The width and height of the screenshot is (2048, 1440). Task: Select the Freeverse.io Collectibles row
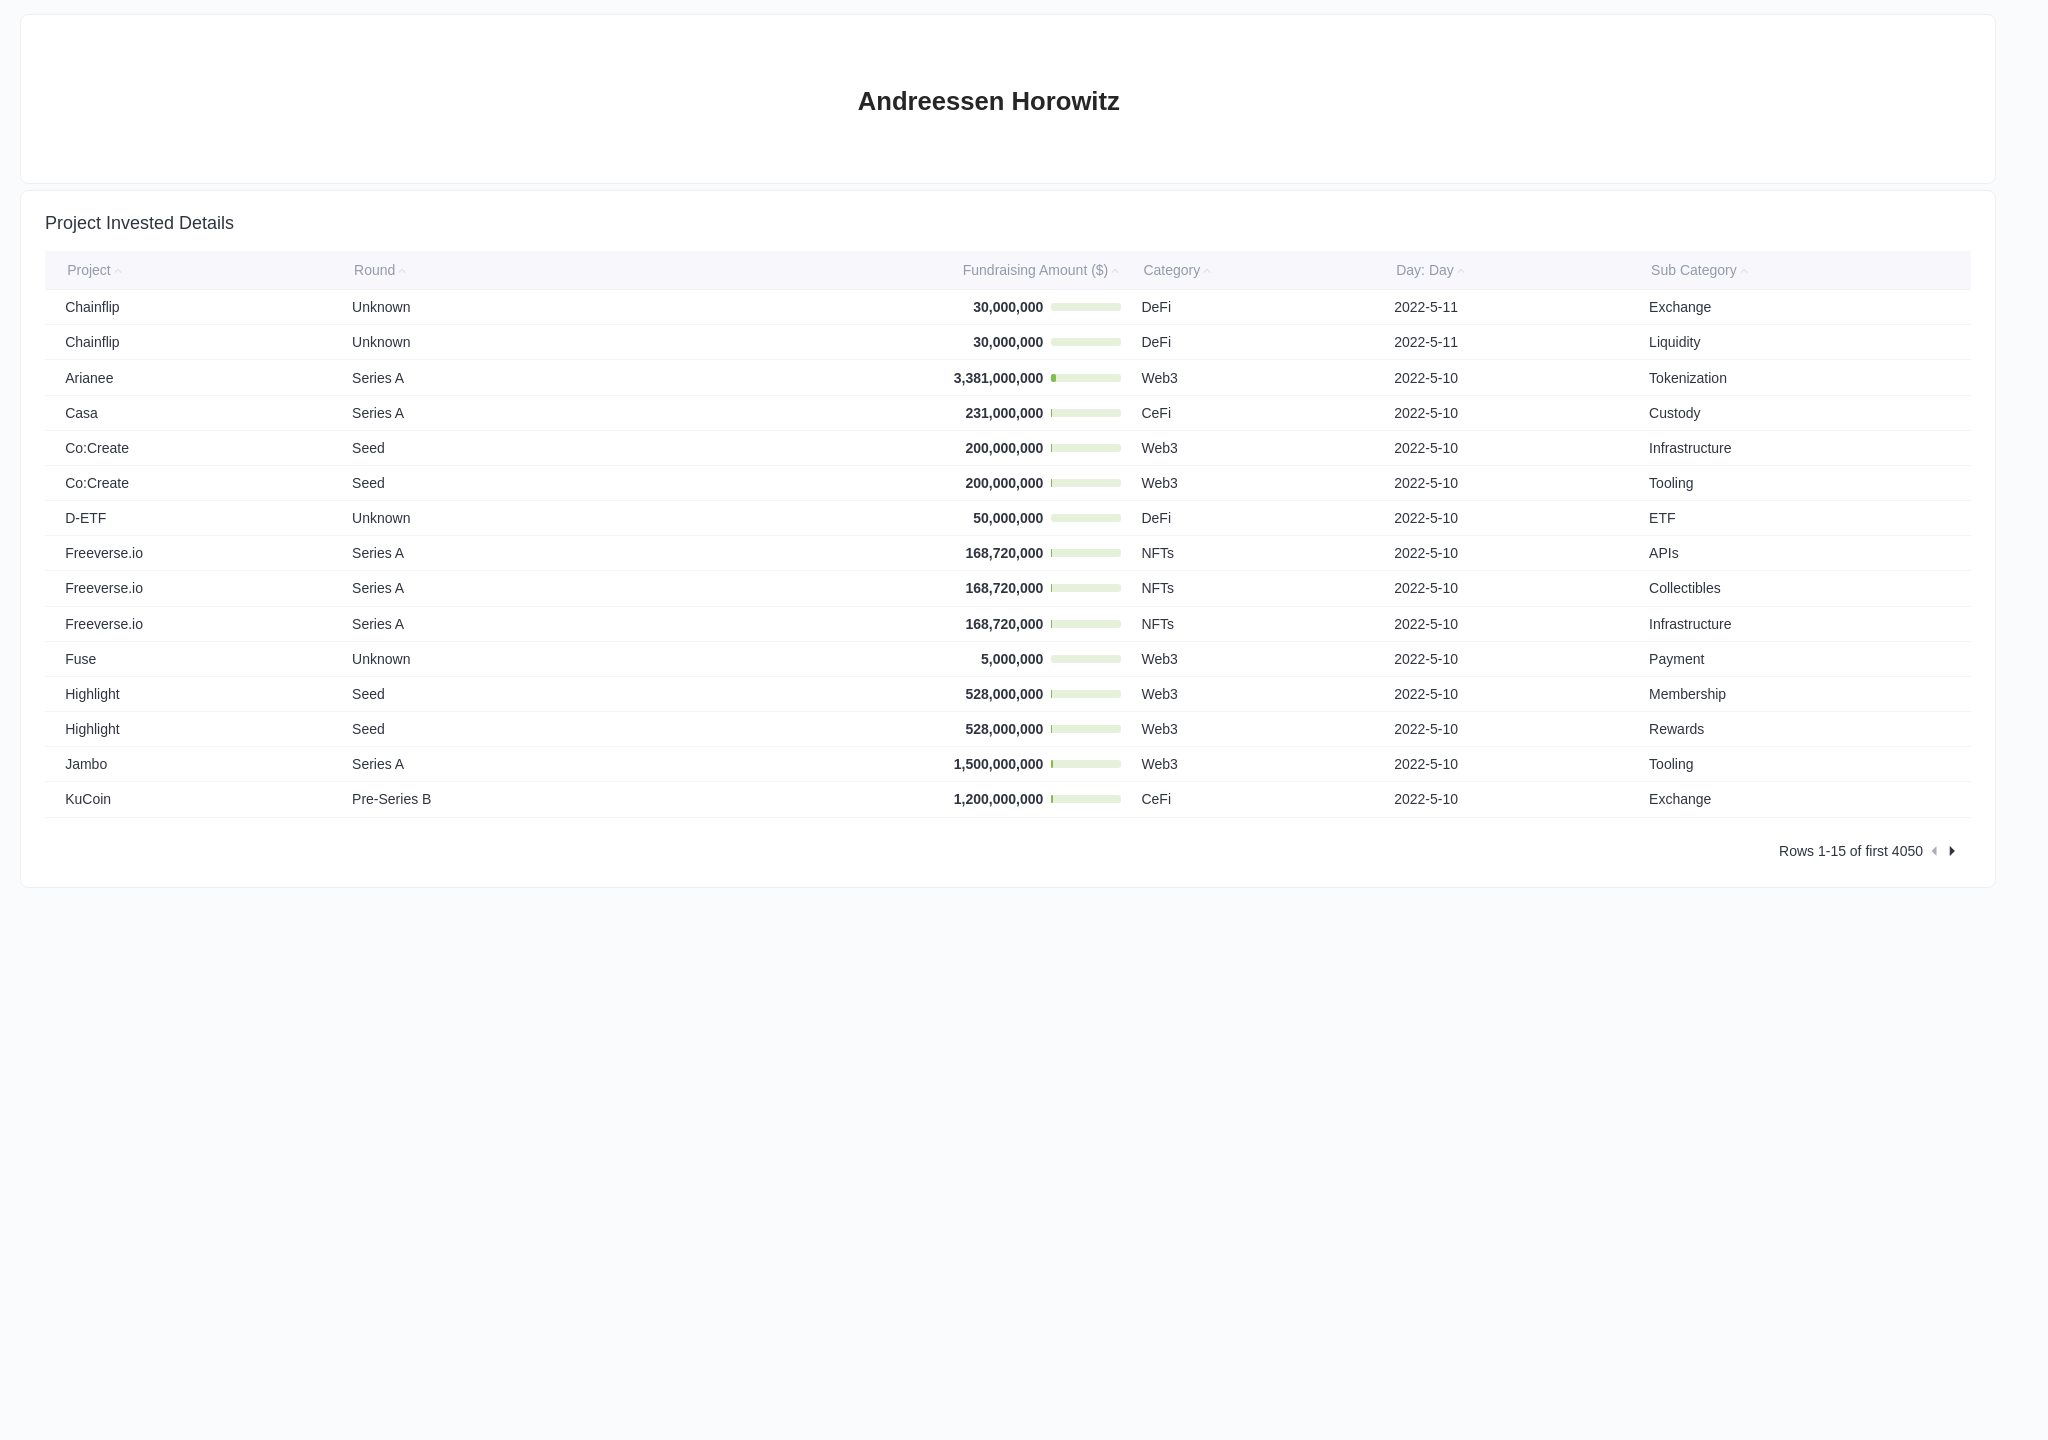pos(104,588)
